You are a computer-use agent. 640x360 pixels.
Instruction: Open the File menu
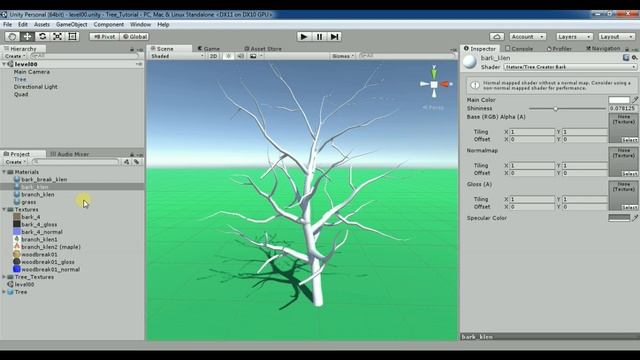7,24
